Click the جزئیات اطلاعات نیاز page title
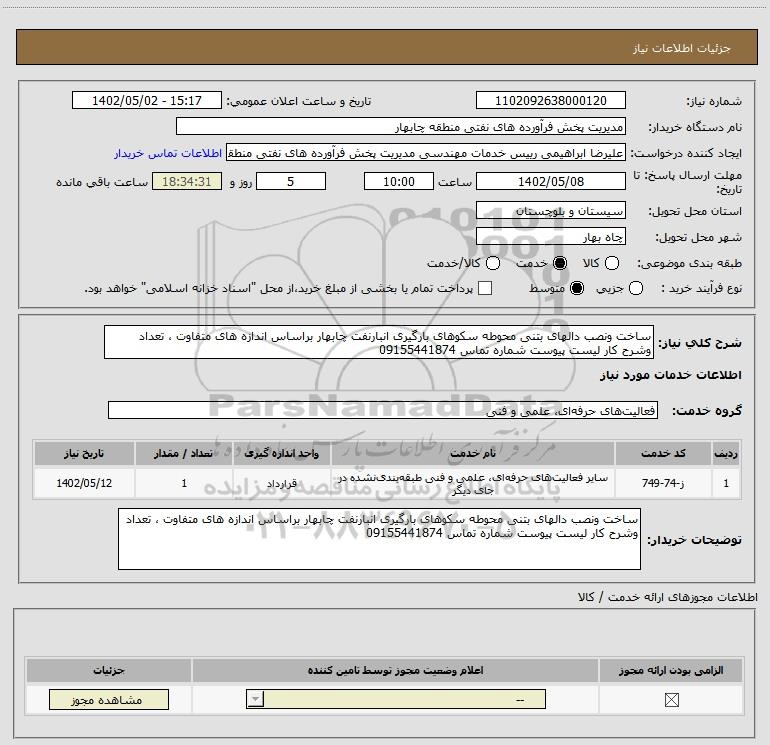This screenshot has width=770, height=745. (682, 48)
